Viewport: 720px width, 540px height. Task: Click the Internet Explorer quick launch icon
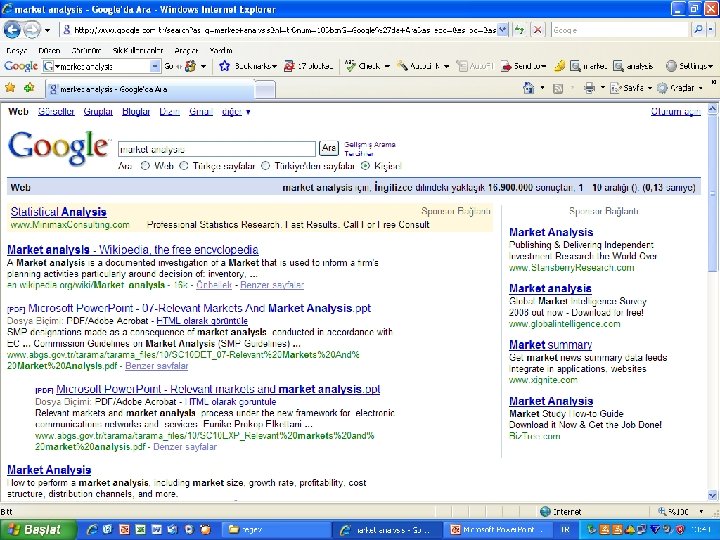91,530
